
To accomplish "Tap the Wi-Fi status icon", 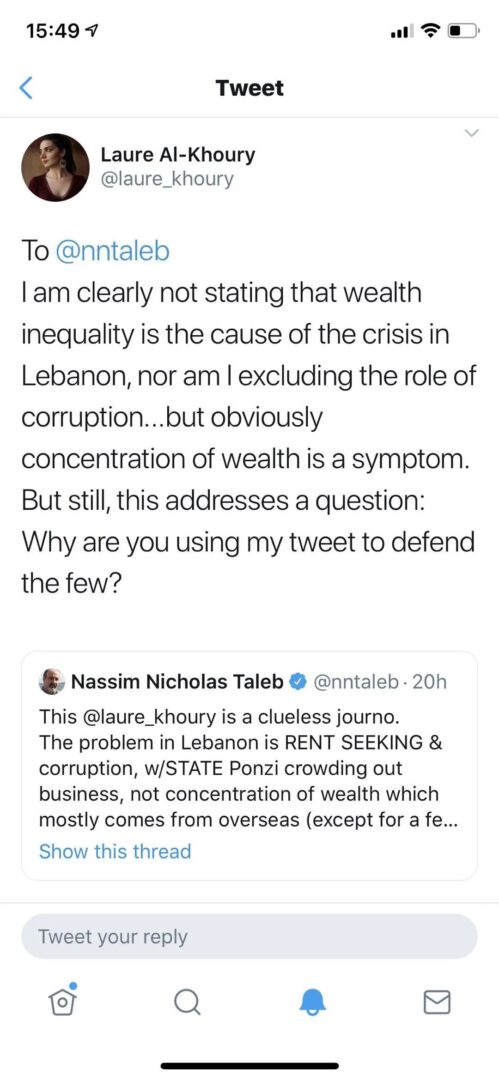I will (x=431, y=31).
